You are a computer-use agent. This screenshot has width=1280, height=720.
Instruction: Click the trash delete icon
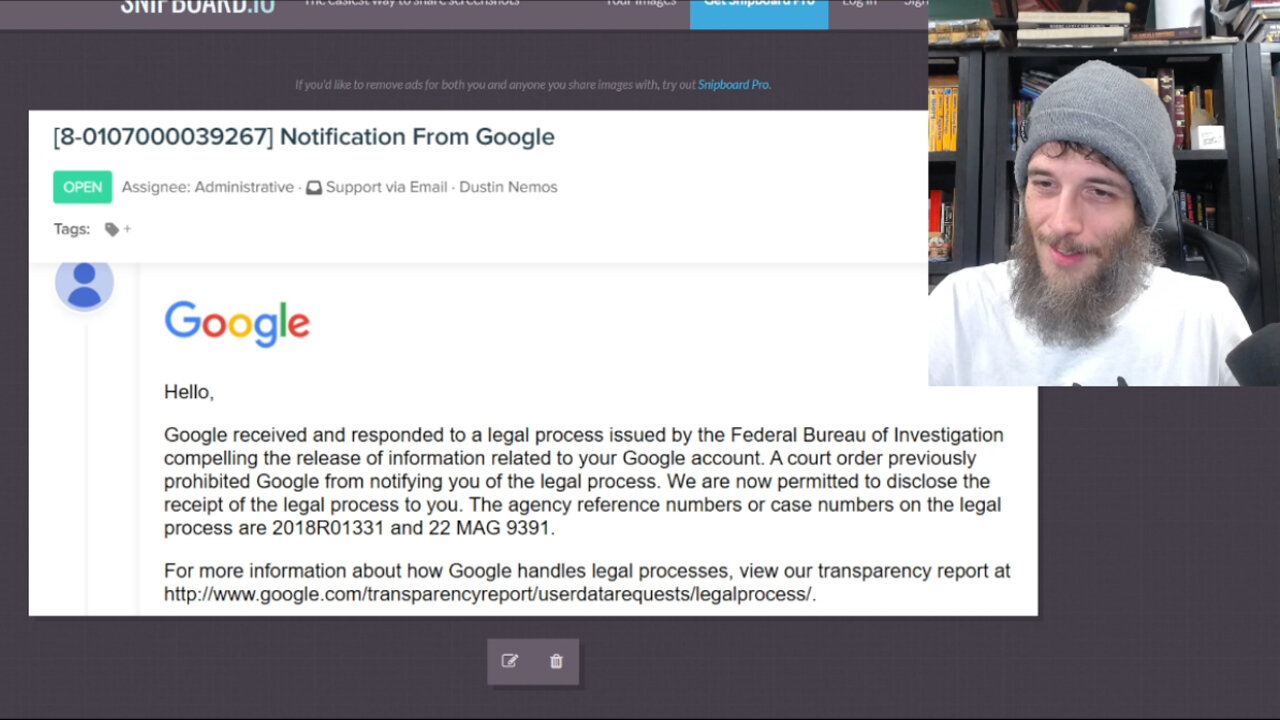click(556, 661)
